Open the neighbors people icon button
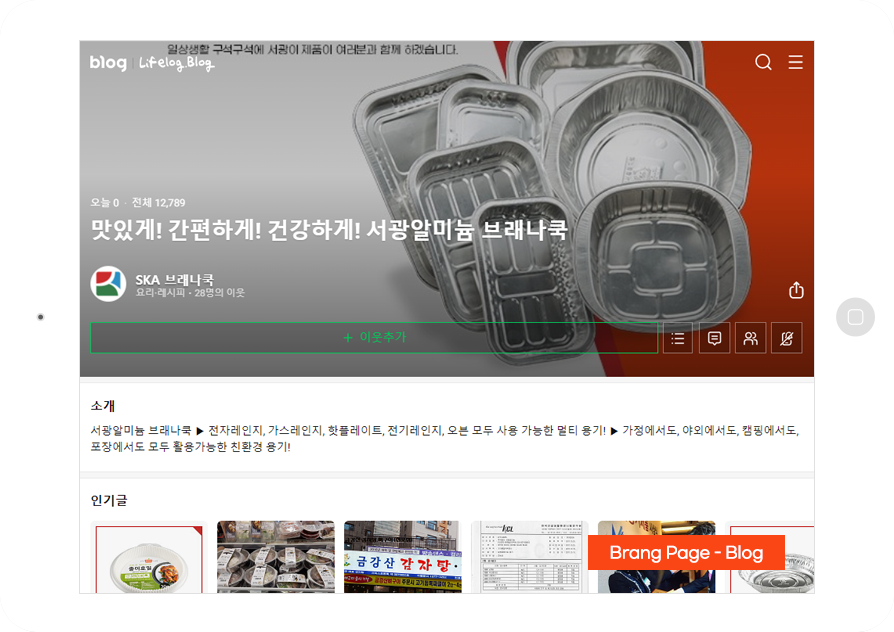The image size is (894, 632). point(750,338)
